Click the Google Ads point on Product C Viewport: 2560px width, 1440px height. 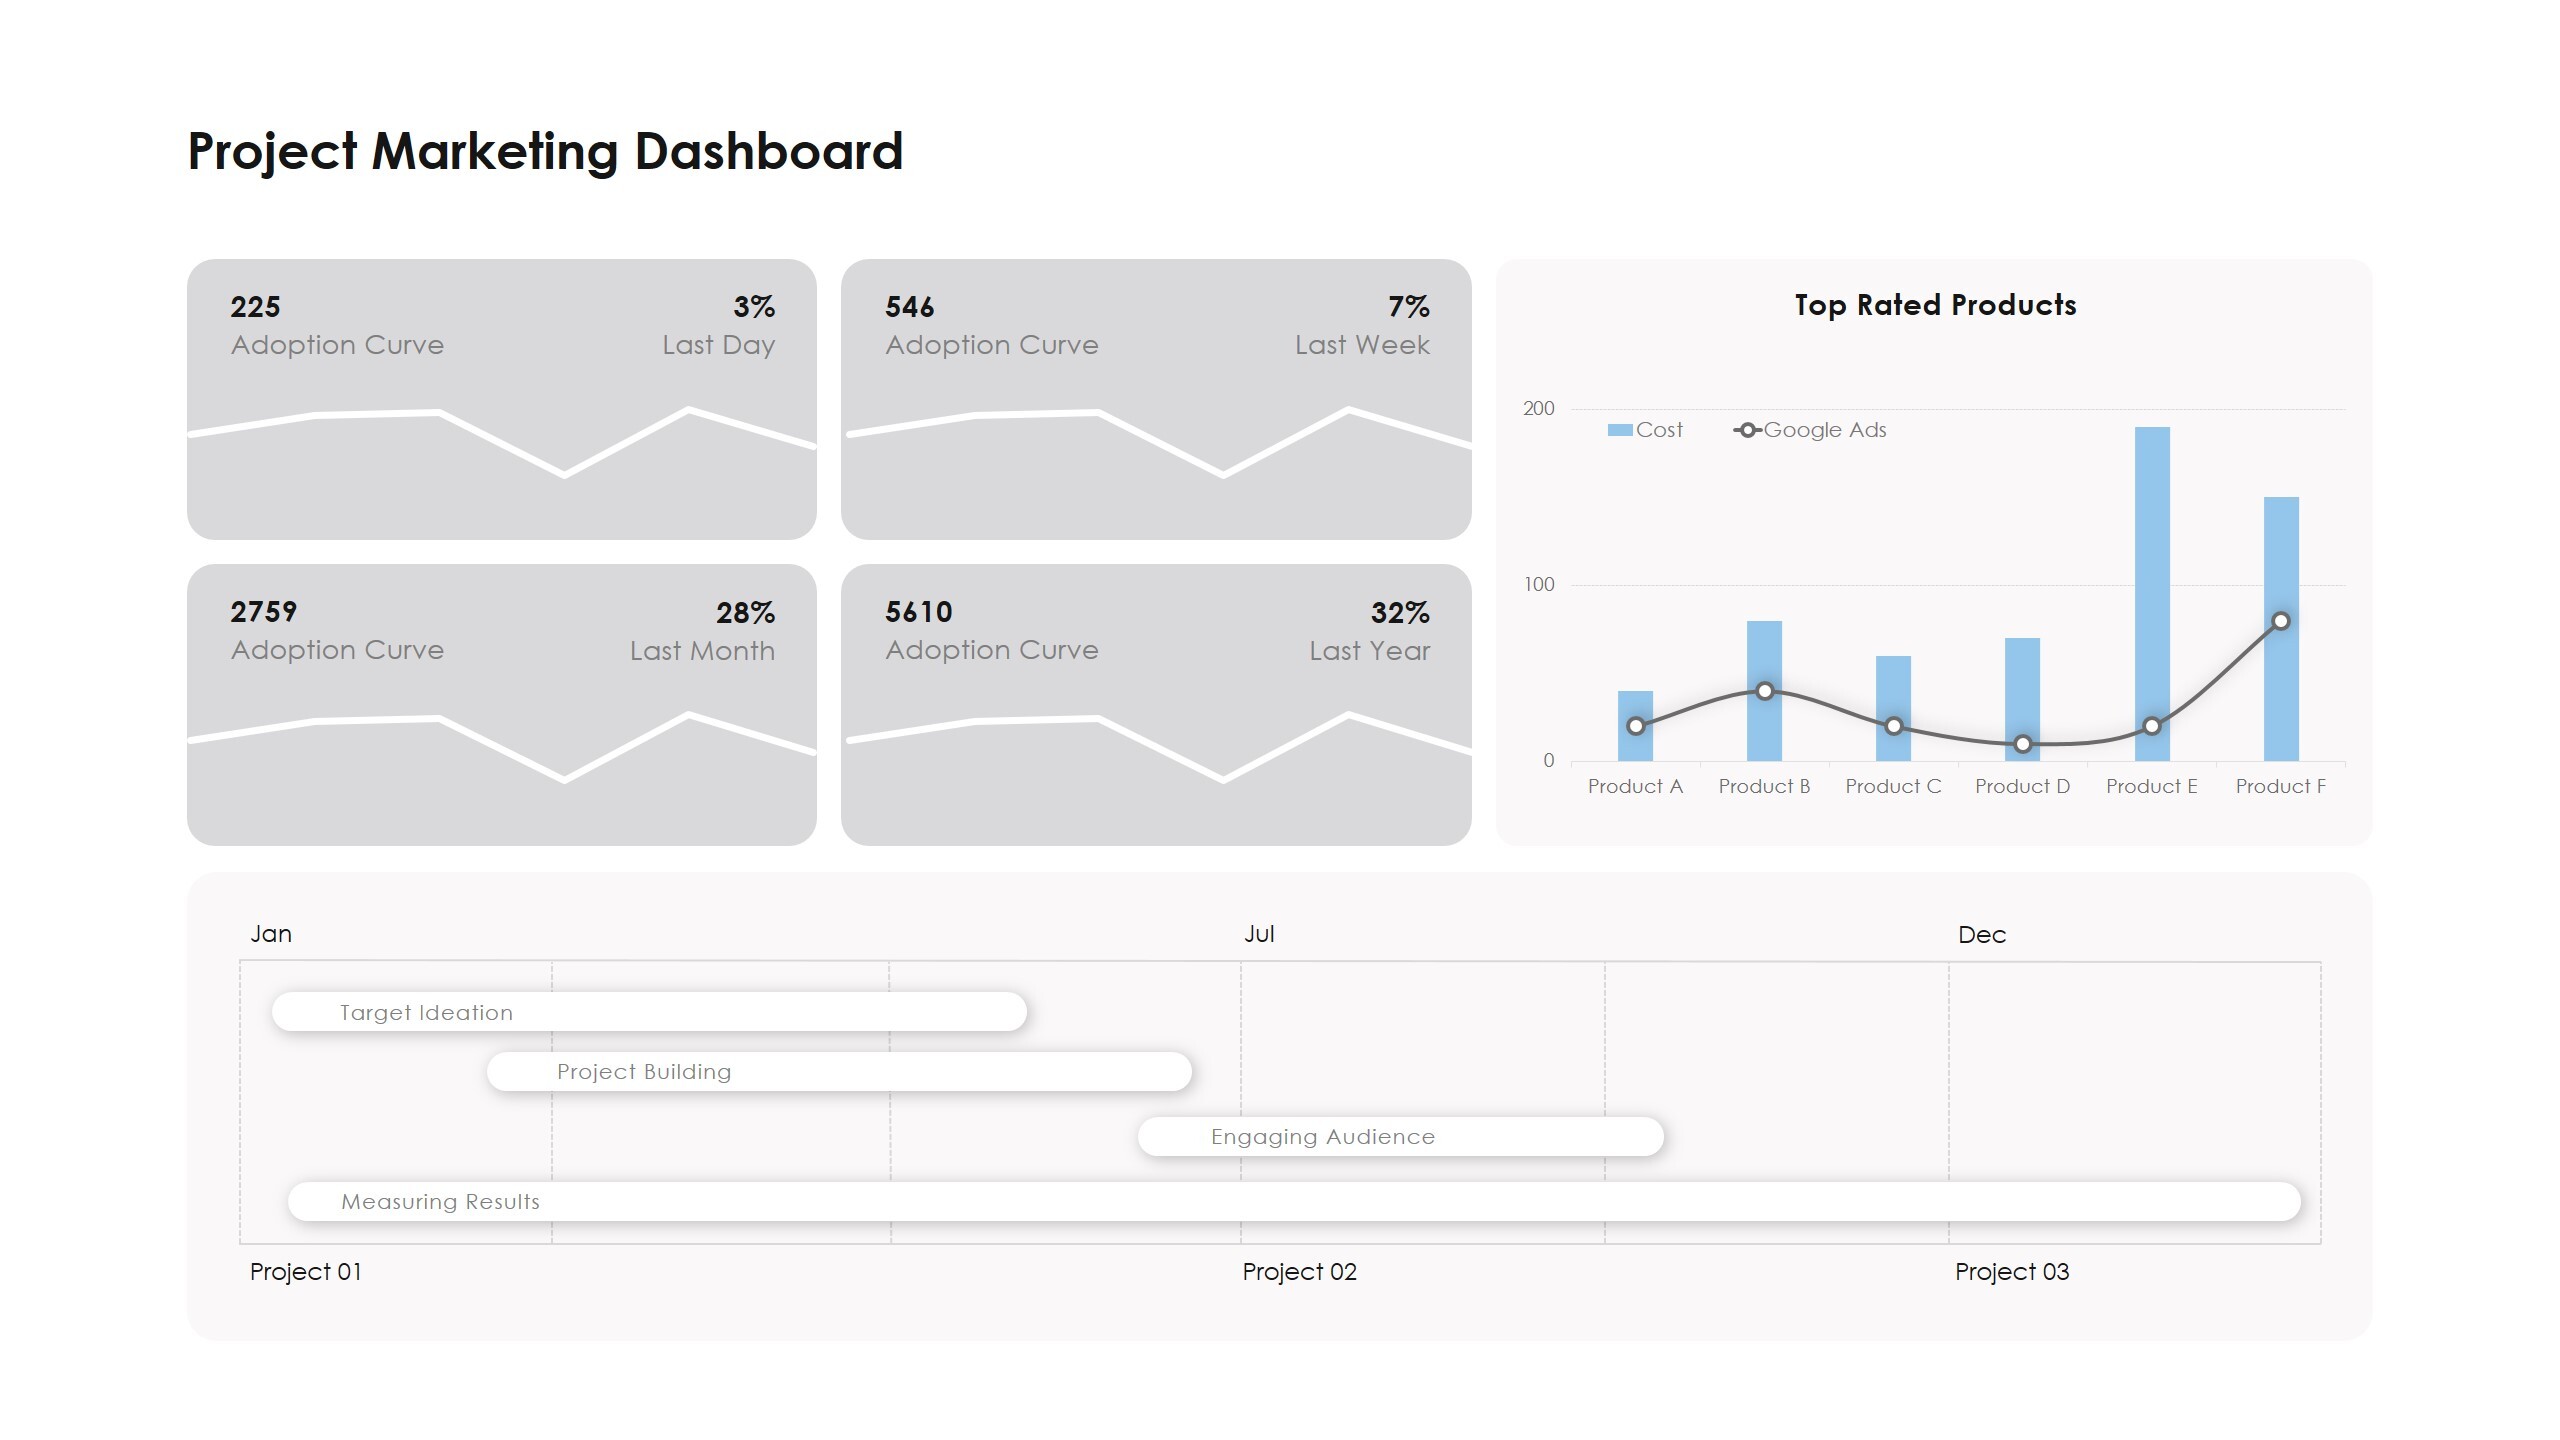pos(1894,726)
